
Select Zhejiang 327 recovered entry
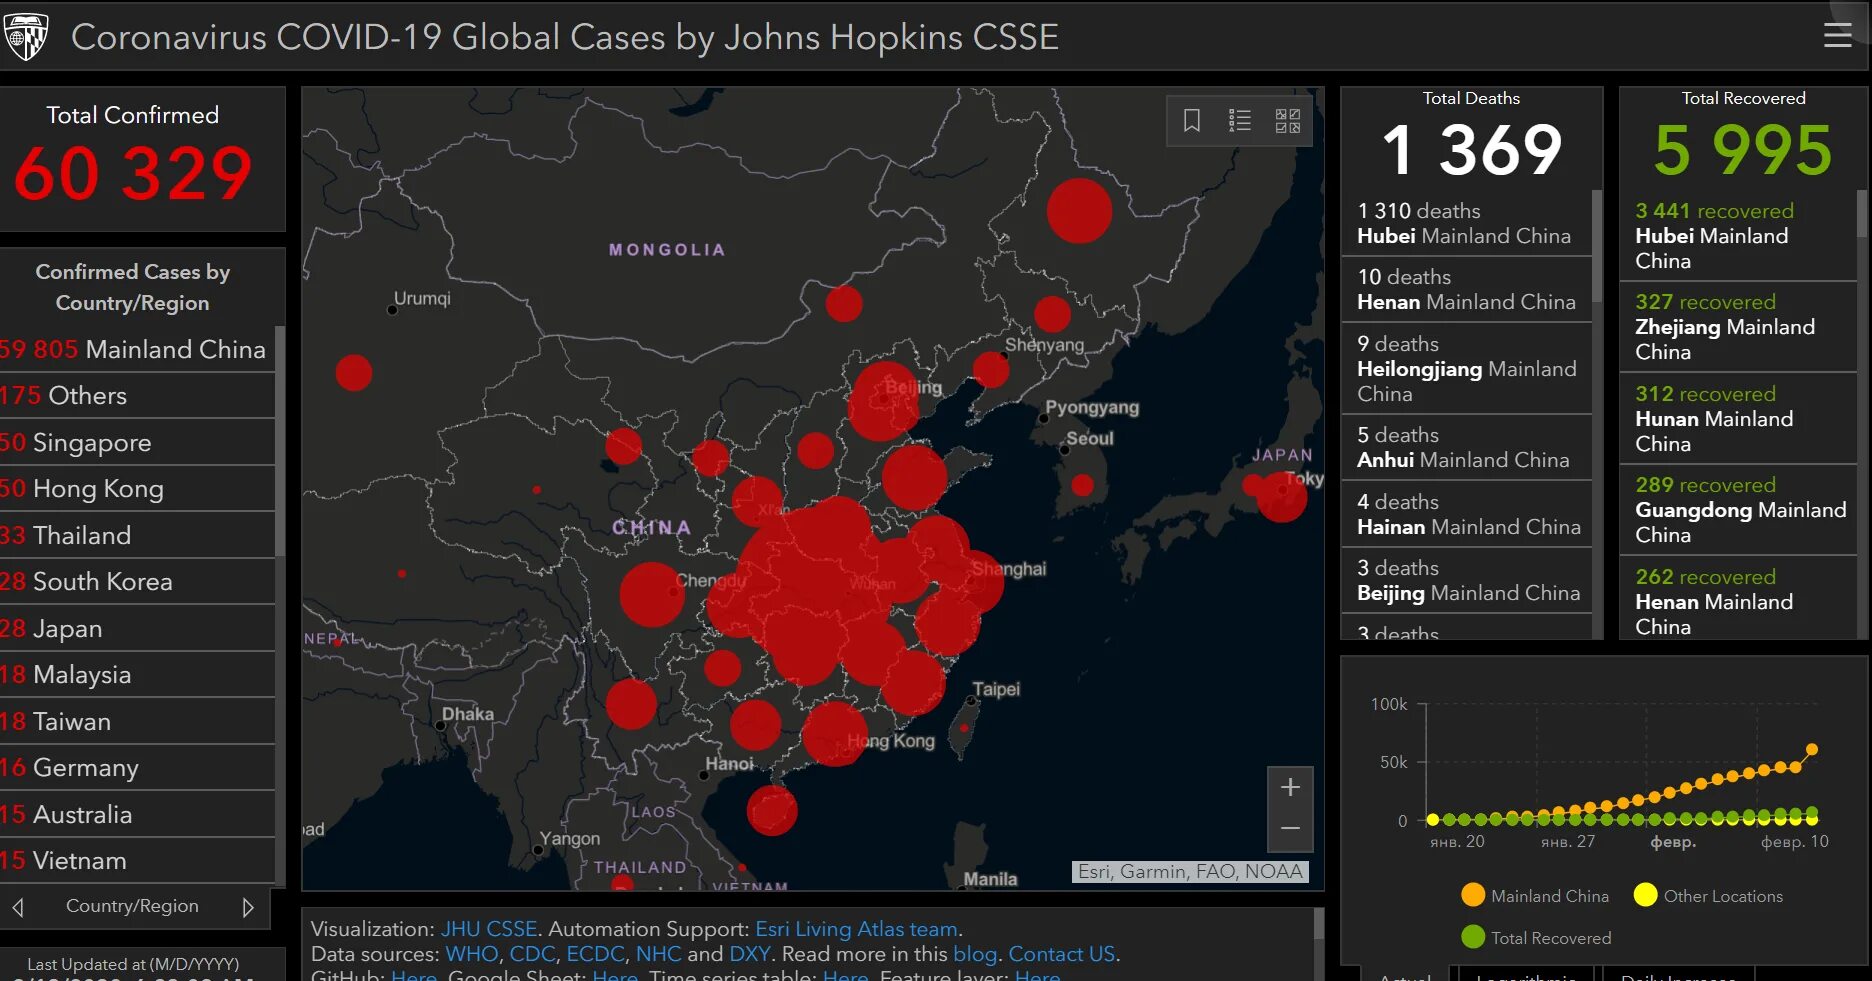click(x=1738, y=326)
